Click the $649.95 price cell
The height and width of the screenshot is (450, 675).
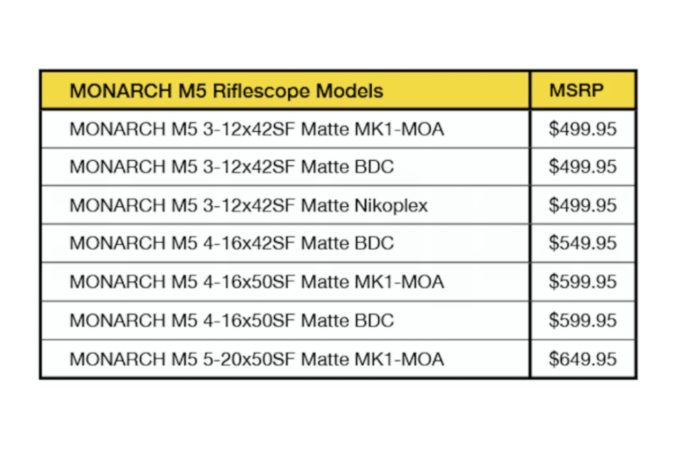pos(582,359)
